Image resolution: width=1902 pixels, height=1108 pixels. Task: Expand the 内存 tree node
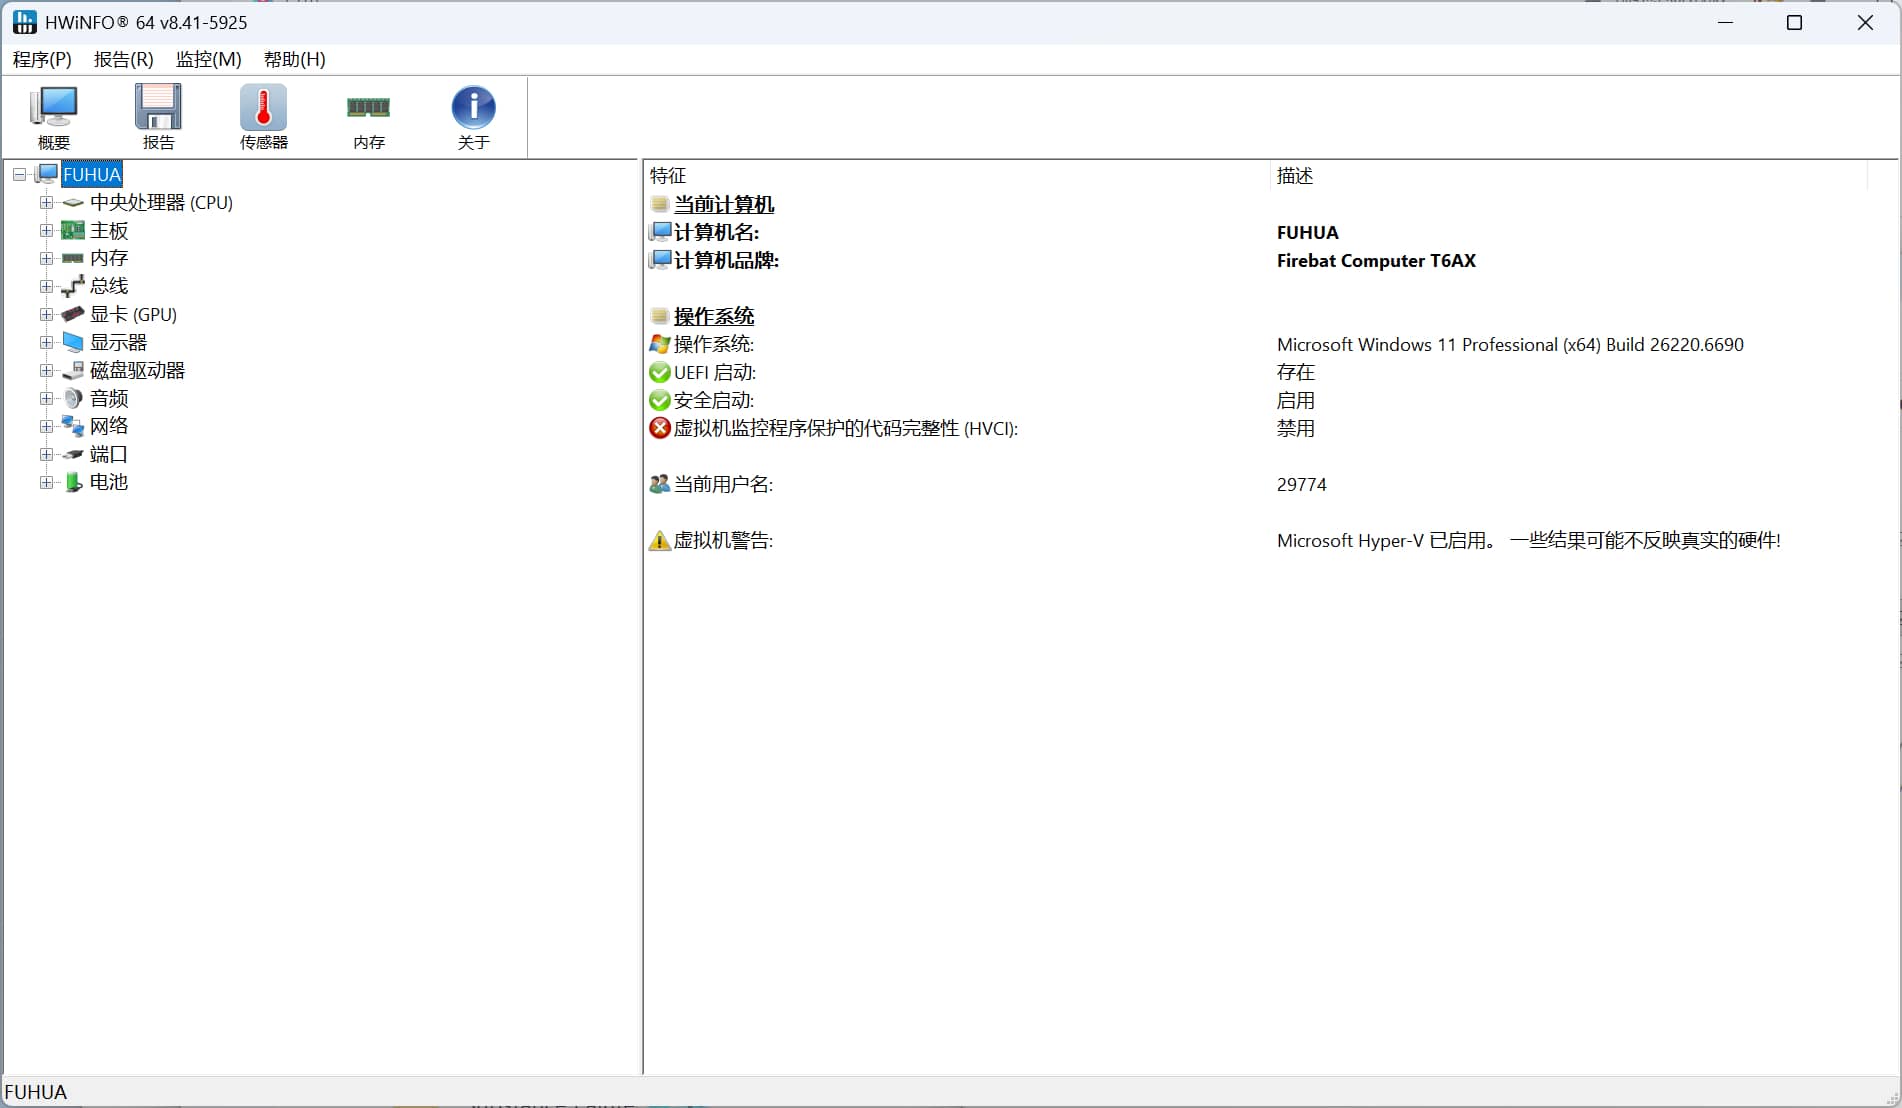[46, 258]
